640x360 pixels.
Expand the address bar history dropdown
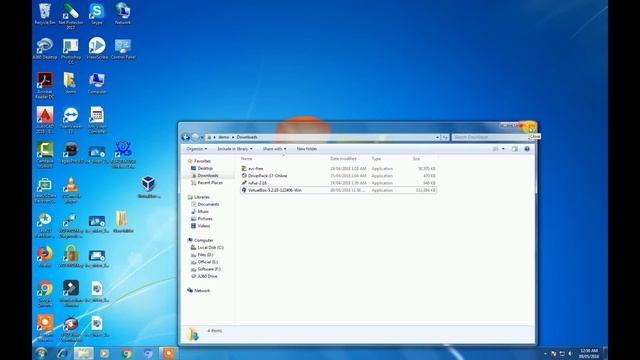(437, 137)
